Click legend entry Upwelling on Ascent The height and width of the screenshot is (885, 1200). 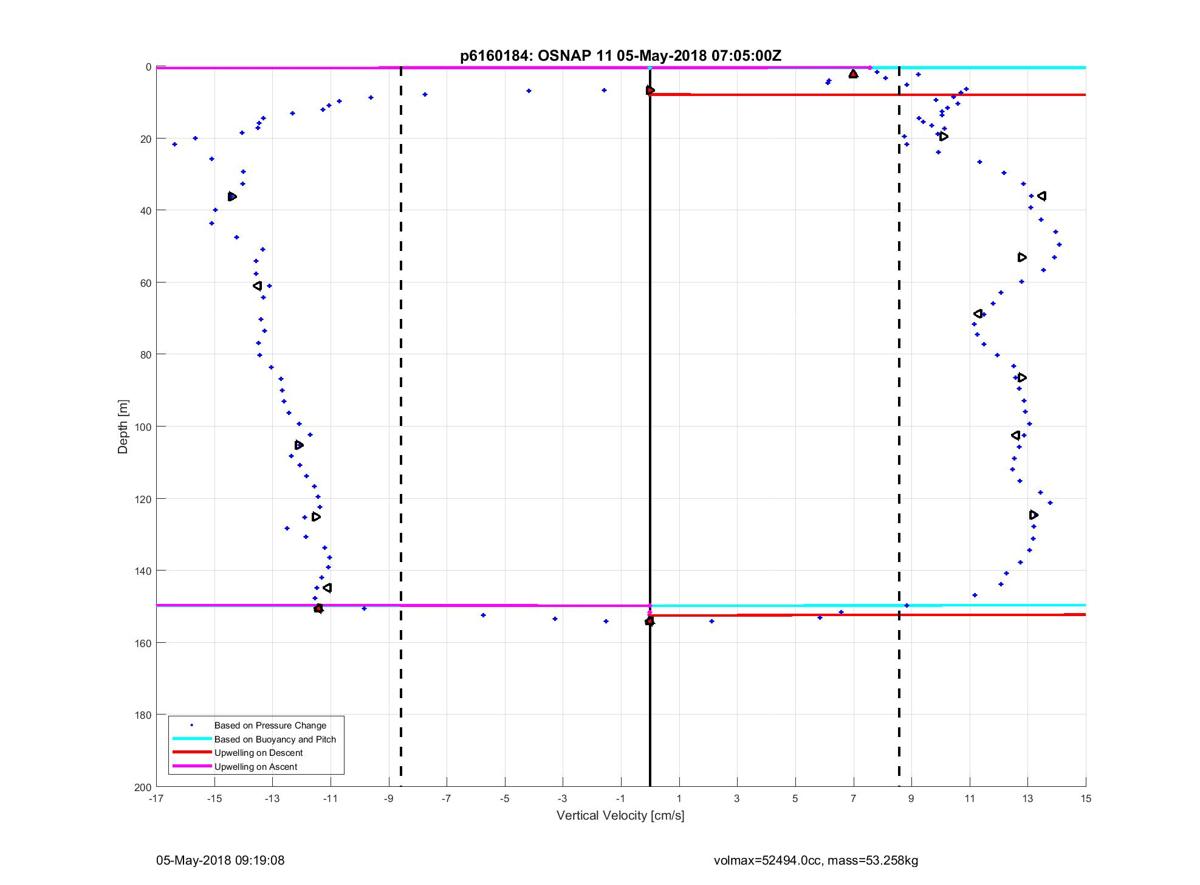tap(255, 767)
